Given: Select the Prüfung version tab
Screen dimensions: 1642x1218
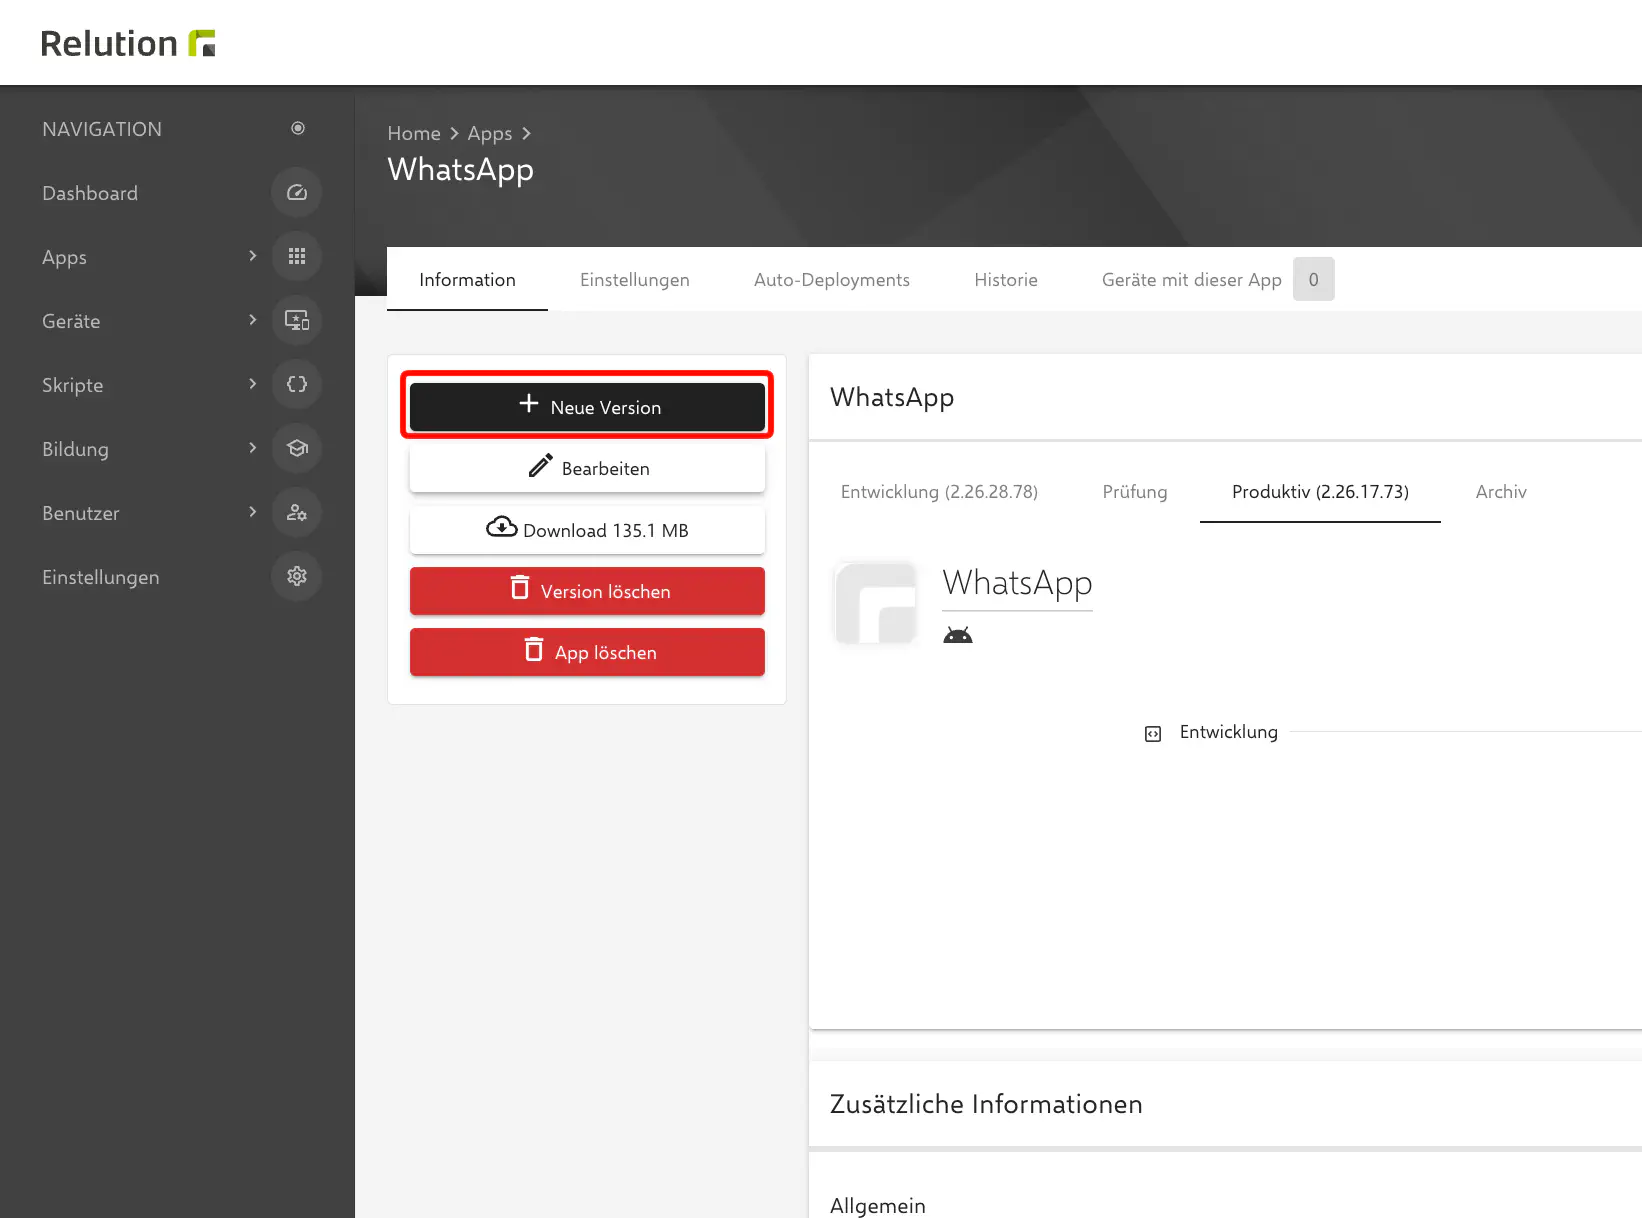Looking at the screenshot, I should point(1135,492).
